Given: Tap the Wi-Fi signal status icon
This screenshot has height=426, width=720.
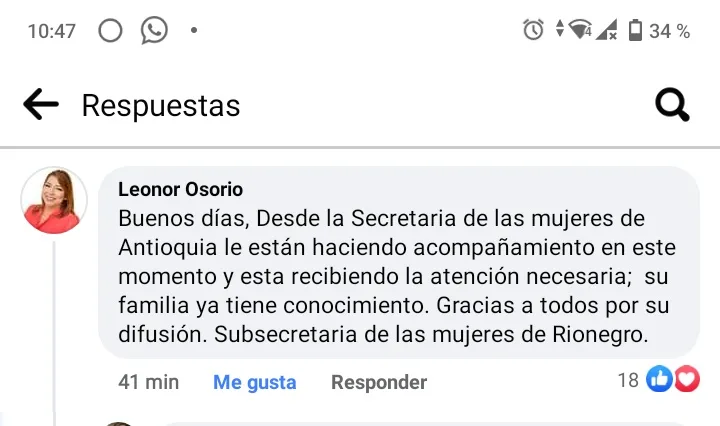Looking at the screenshot, I should tap(580, 29).
